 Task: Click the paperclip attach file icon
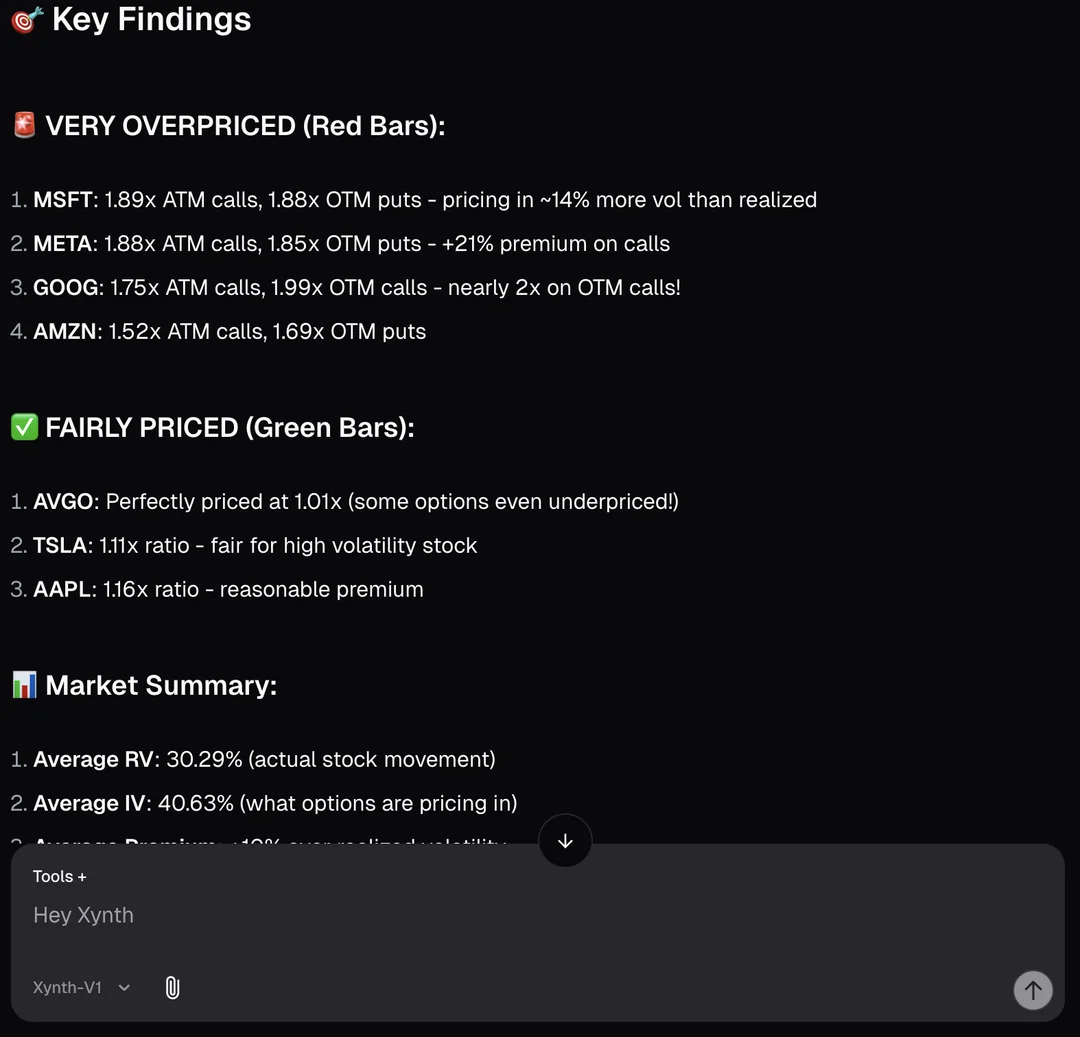[172, 988]
